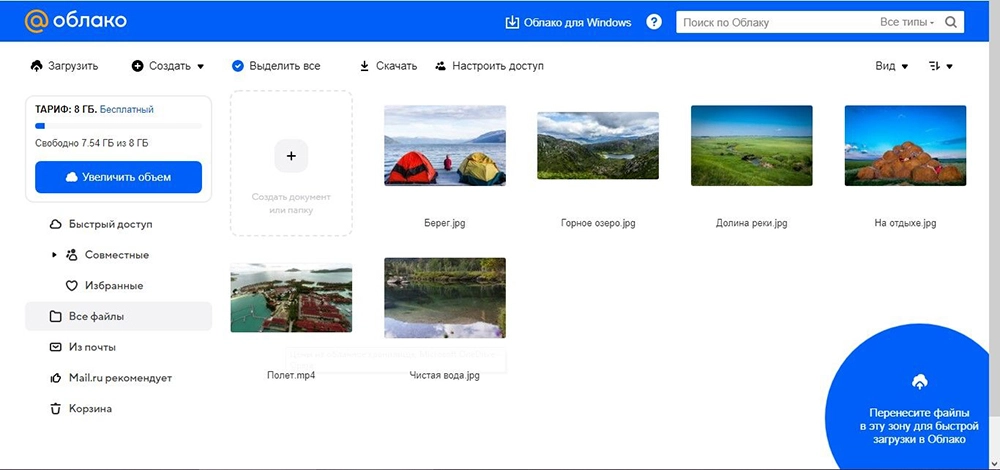Screen dimensions: 1000x470
Task: Click the file name Долина реки.jpg
Action: (x=751, y=223)
